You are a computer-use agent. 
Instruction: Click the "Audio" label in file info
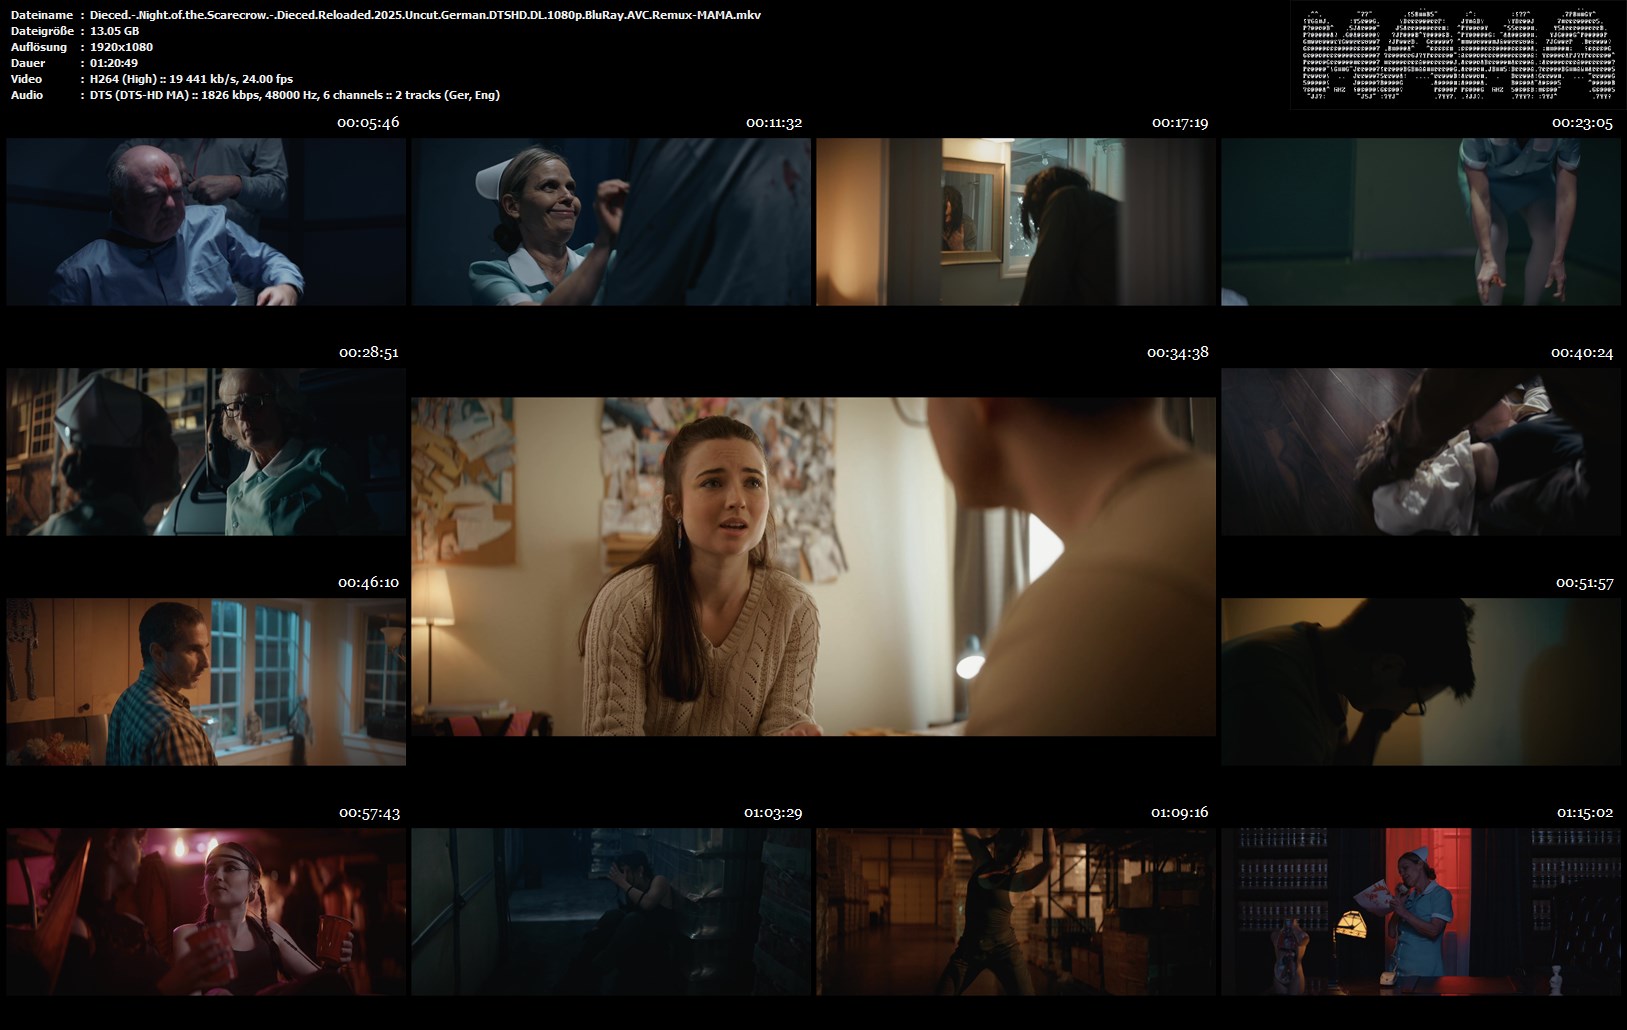(x=27, y=95)
